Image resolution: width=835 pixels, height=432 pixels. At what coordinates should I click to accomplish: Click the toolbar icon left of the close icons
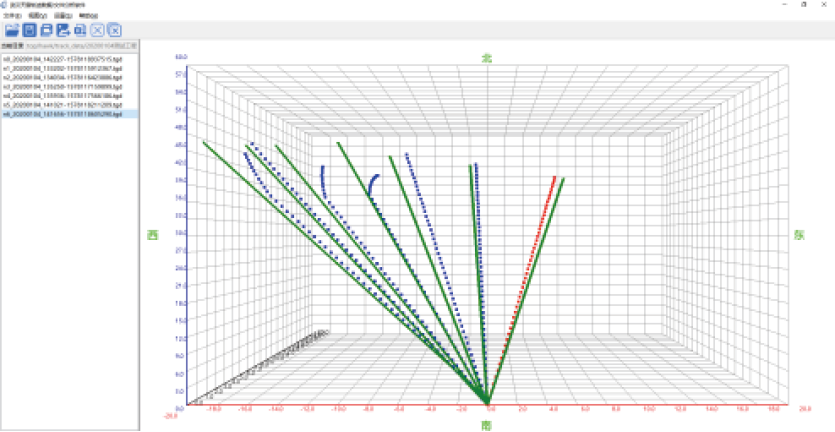click(x=80, y=30)
